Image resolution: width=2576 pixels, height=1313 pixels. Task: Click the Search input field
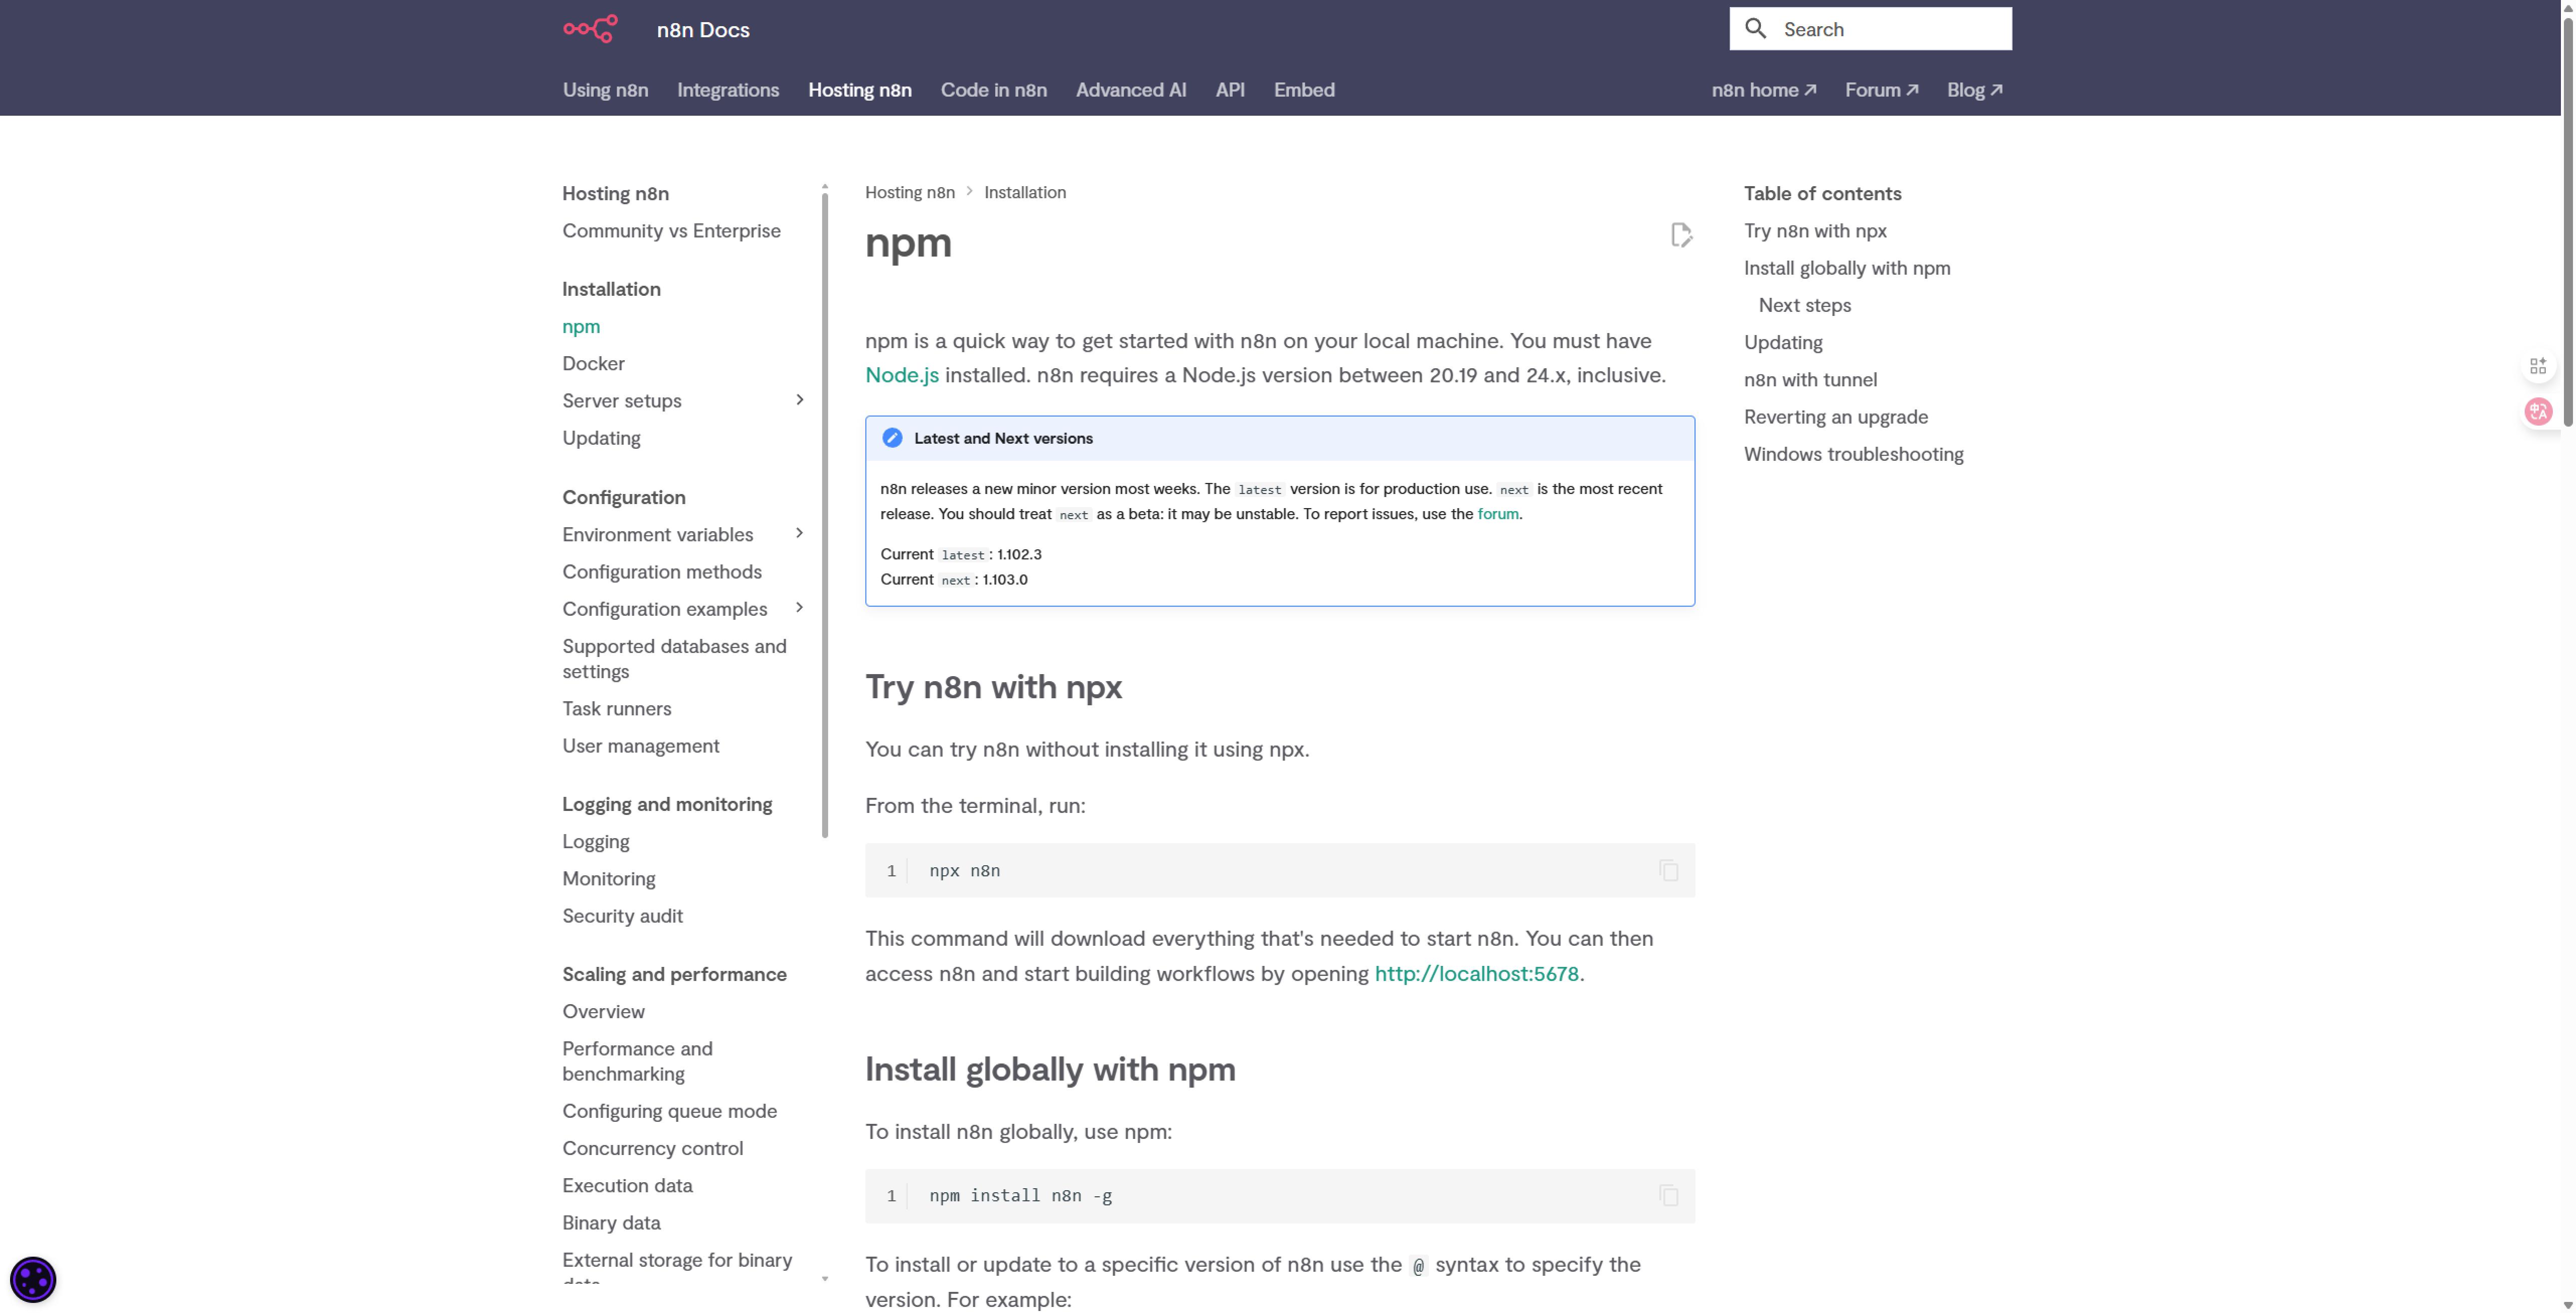pyautogui.click(x=1870, y=29)
